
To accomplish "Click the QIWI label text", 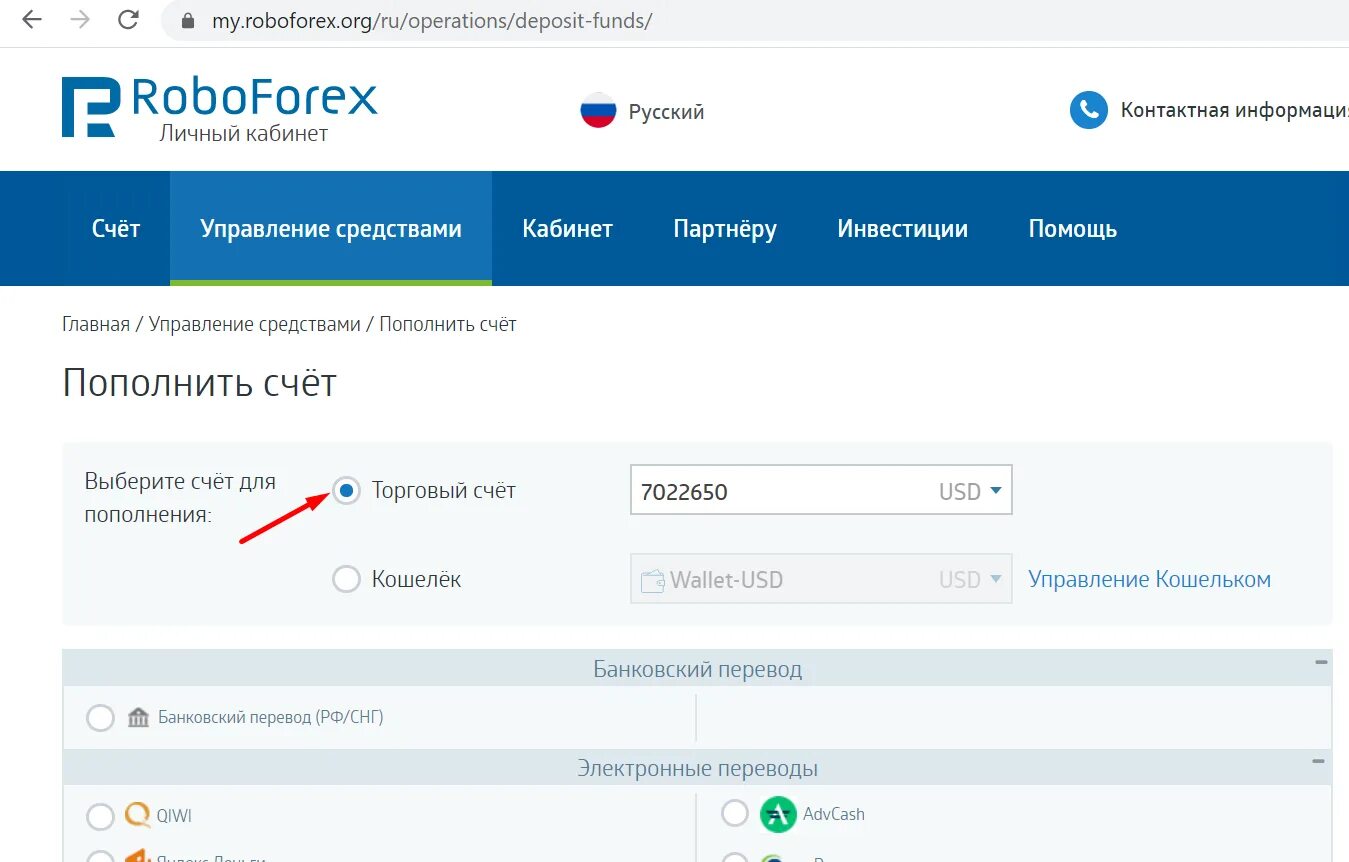I will 174,816.
